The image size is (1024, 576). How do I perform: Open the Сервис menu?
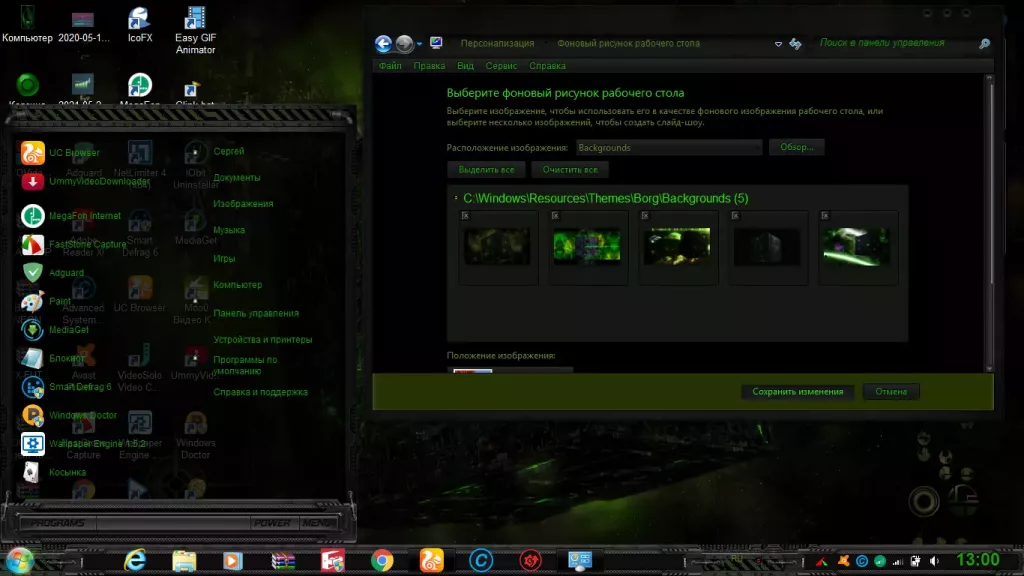(x=501, y=66)
